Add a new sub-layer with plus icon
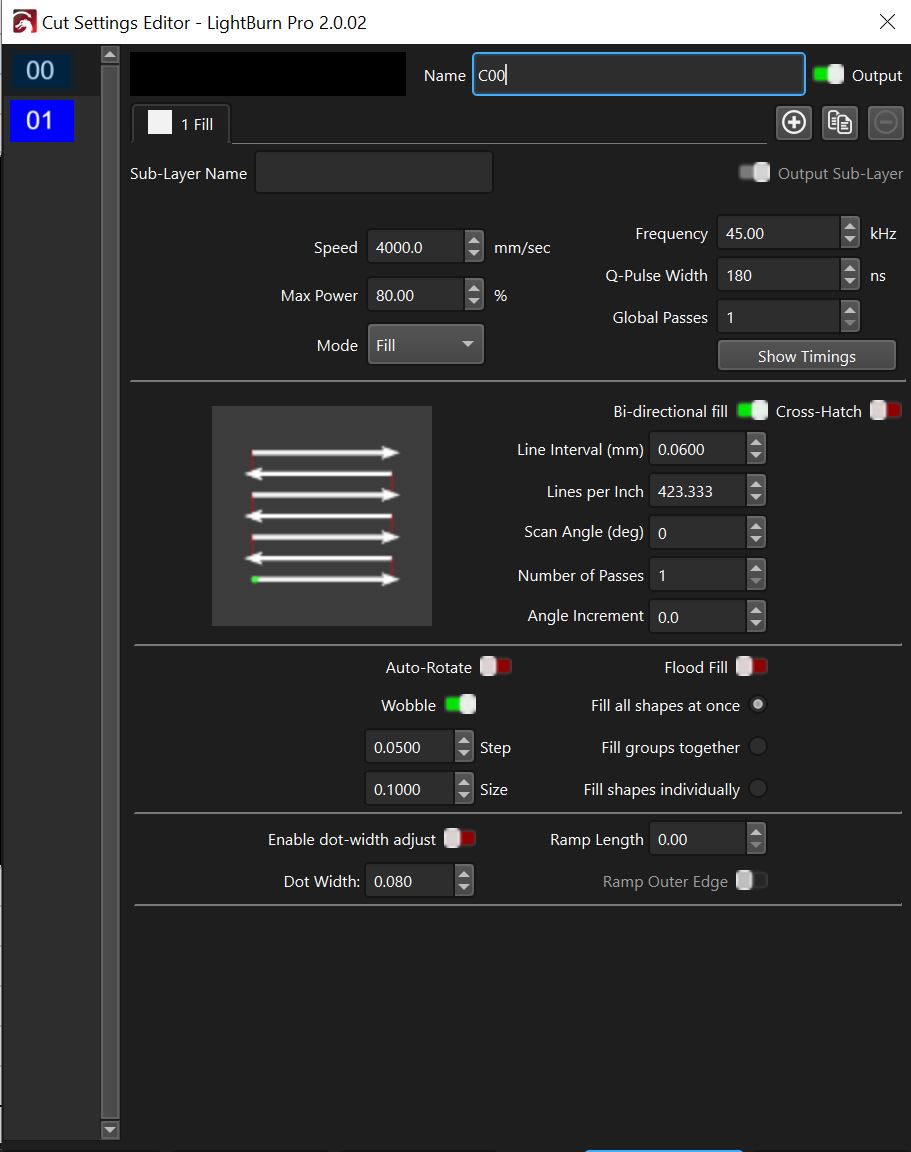 point(793,122)
